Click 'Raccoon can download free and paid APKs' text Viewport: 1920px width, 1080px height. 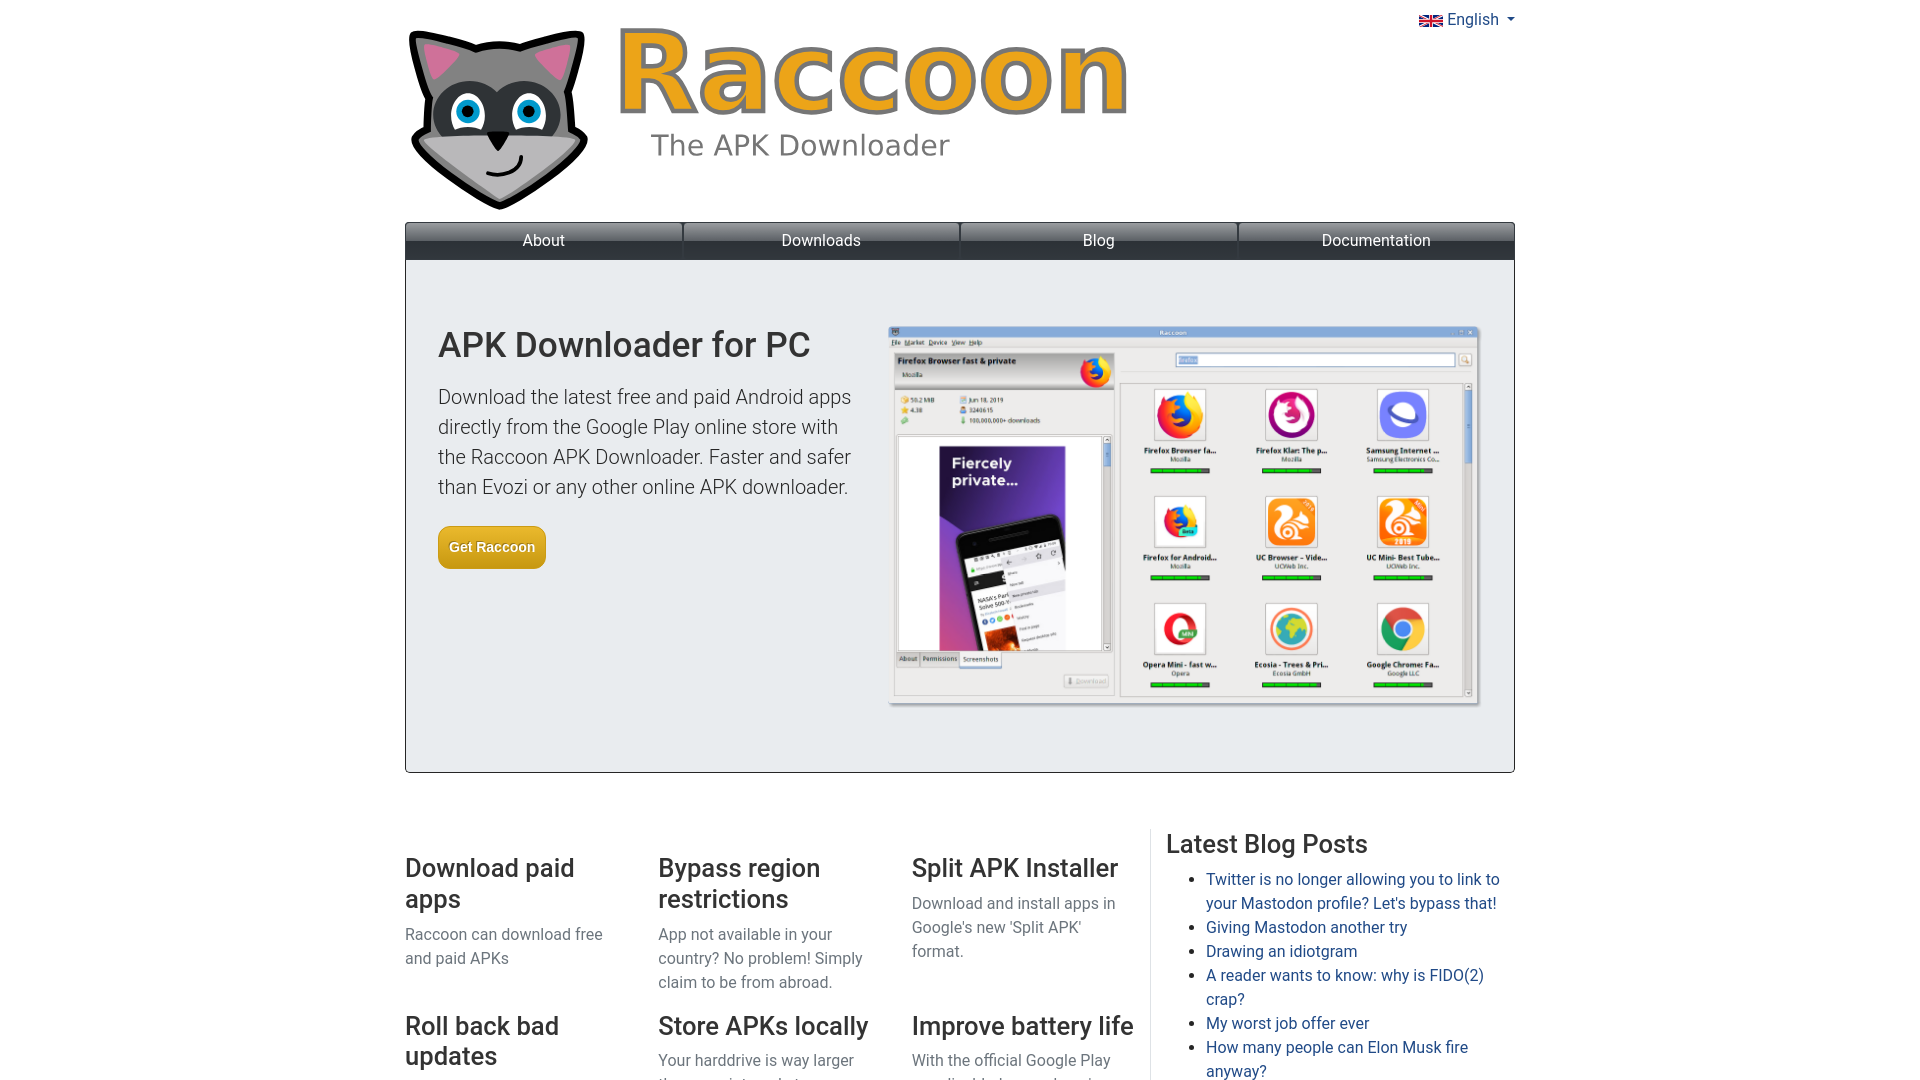[x=504, y=946]
